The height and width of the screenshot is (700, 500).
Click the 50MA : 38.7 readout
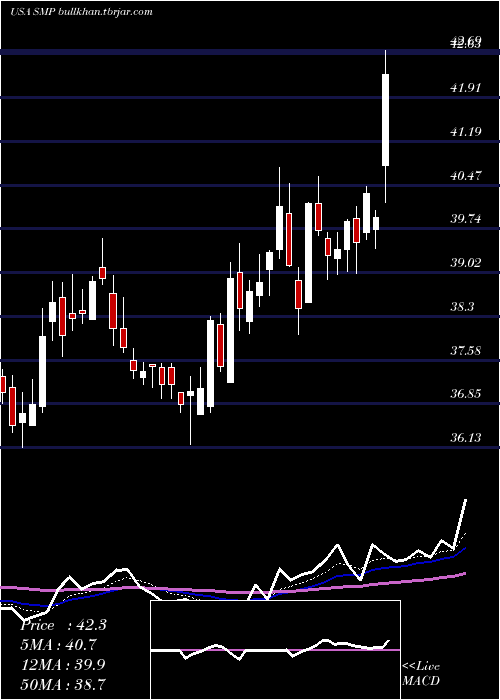click(x=63, y=684)
